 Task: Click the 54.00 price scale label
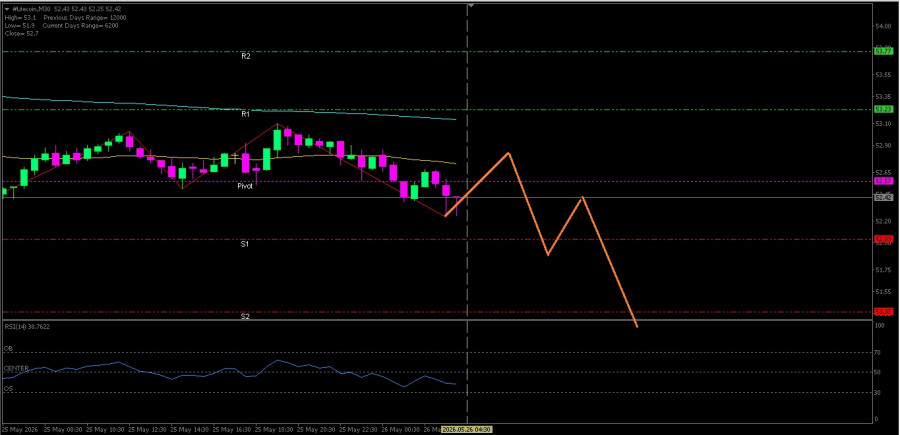pos(883,26)
